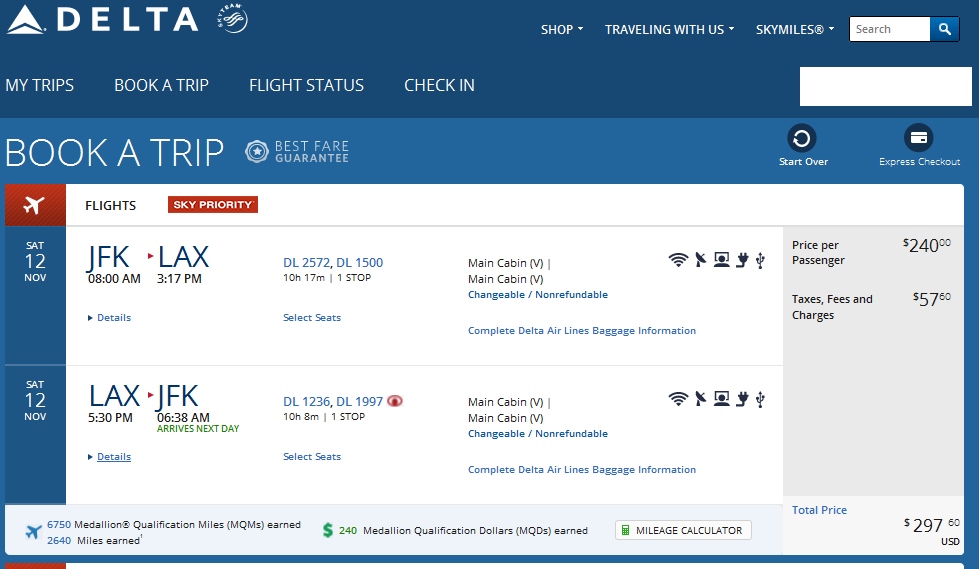The width and height of the screenshot is (979, 569).
Task: Click inside the Search text field
Action: pyautogui.click(x=889, y=29)
